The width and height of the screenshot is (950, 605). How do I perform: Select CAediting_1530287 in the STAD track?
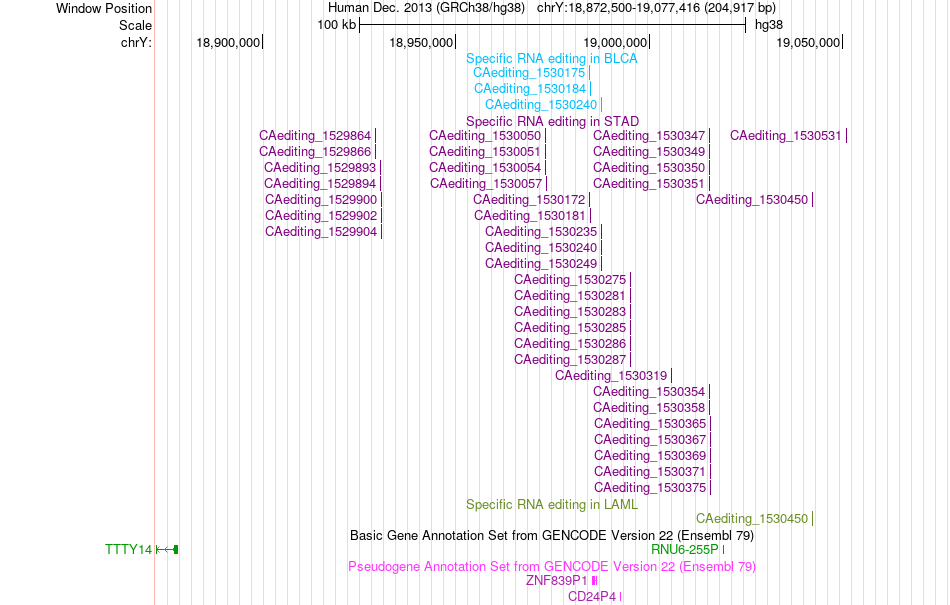570,360
